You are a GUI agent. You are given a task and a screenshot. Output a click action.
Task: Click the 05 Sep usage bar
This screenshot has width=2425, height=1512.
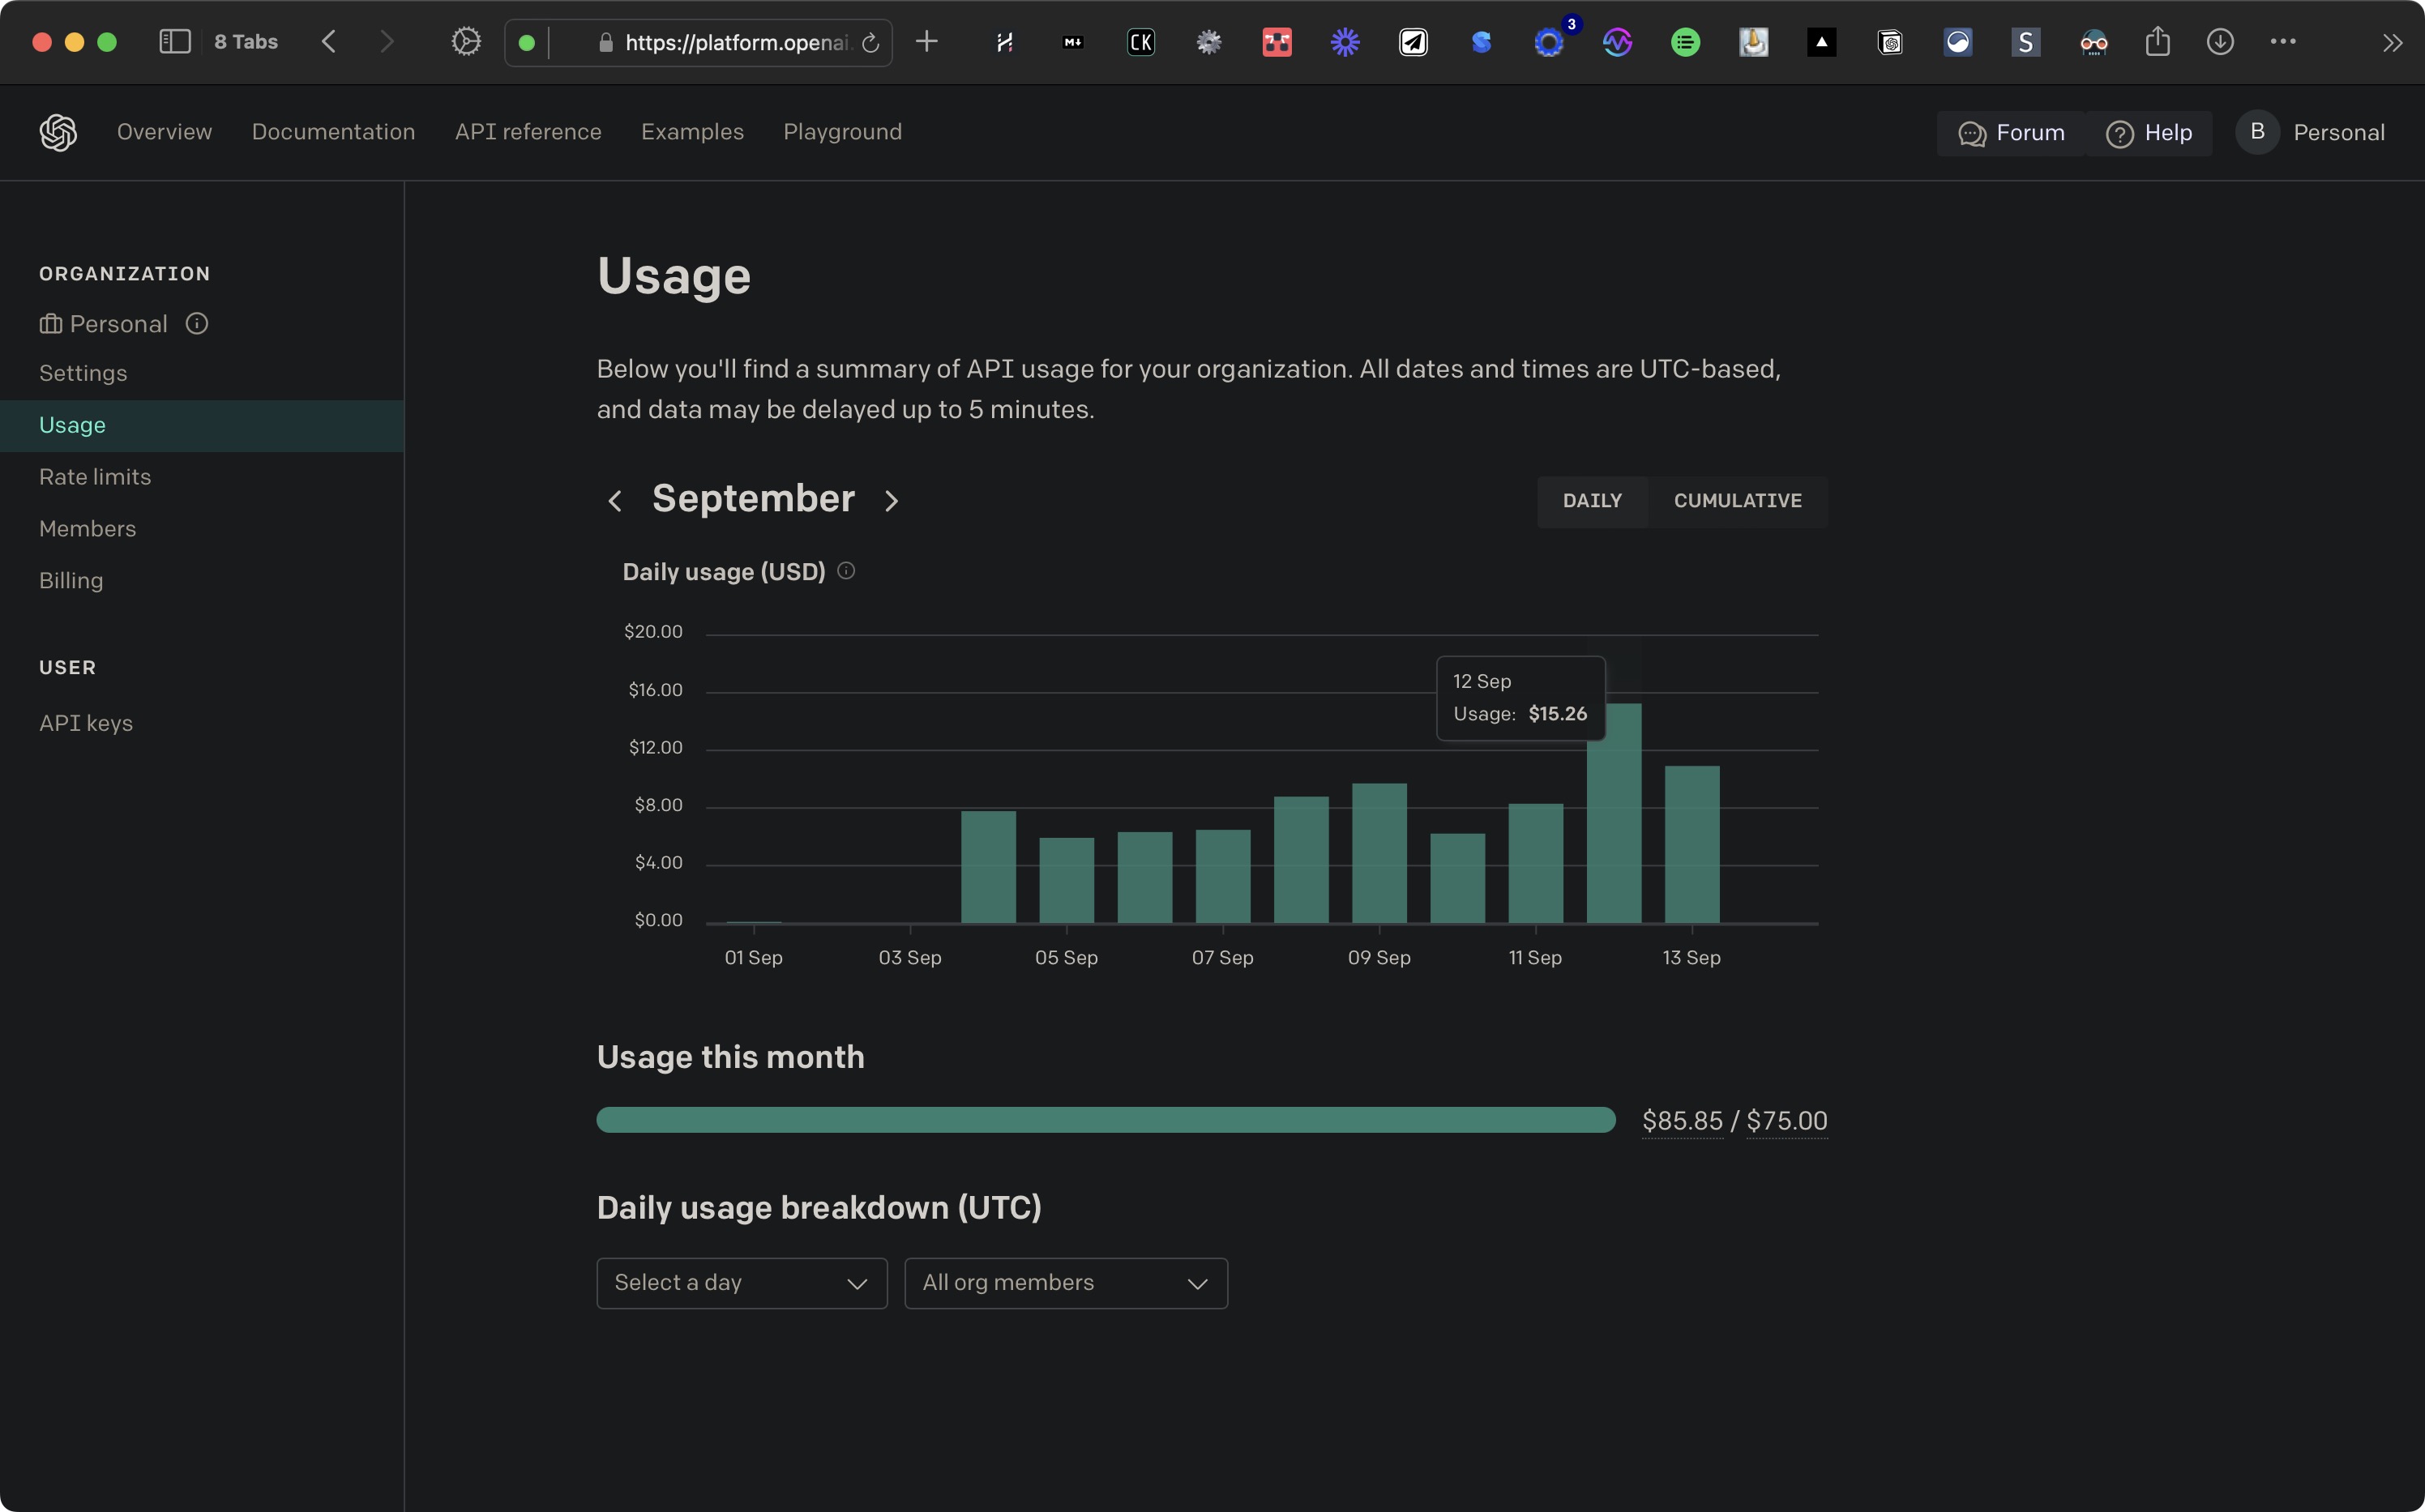coord(1066,880)
